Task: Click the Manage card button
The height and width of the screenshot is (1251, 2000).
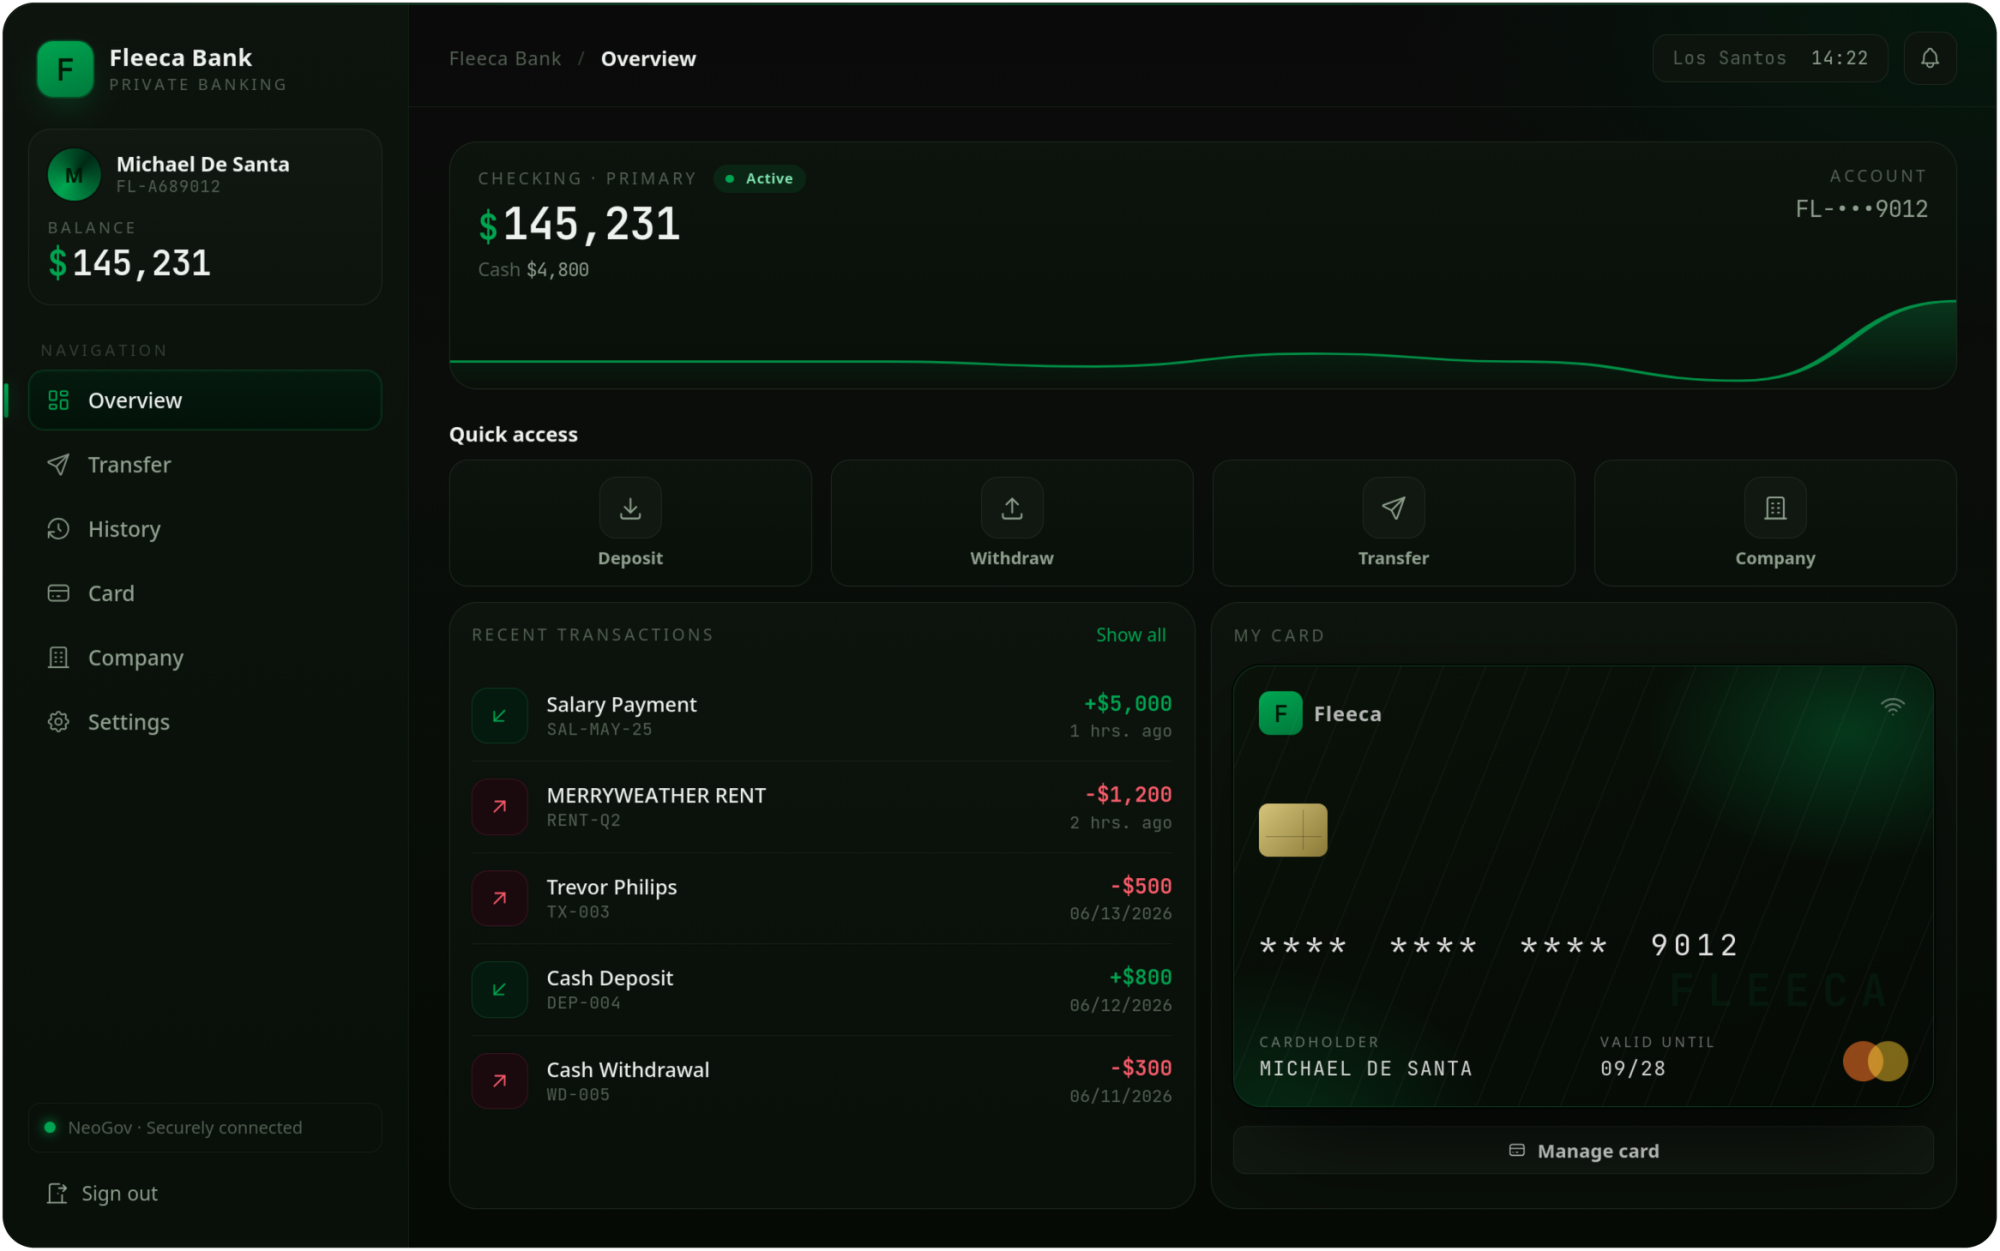Action: tap(1583, 1151)
